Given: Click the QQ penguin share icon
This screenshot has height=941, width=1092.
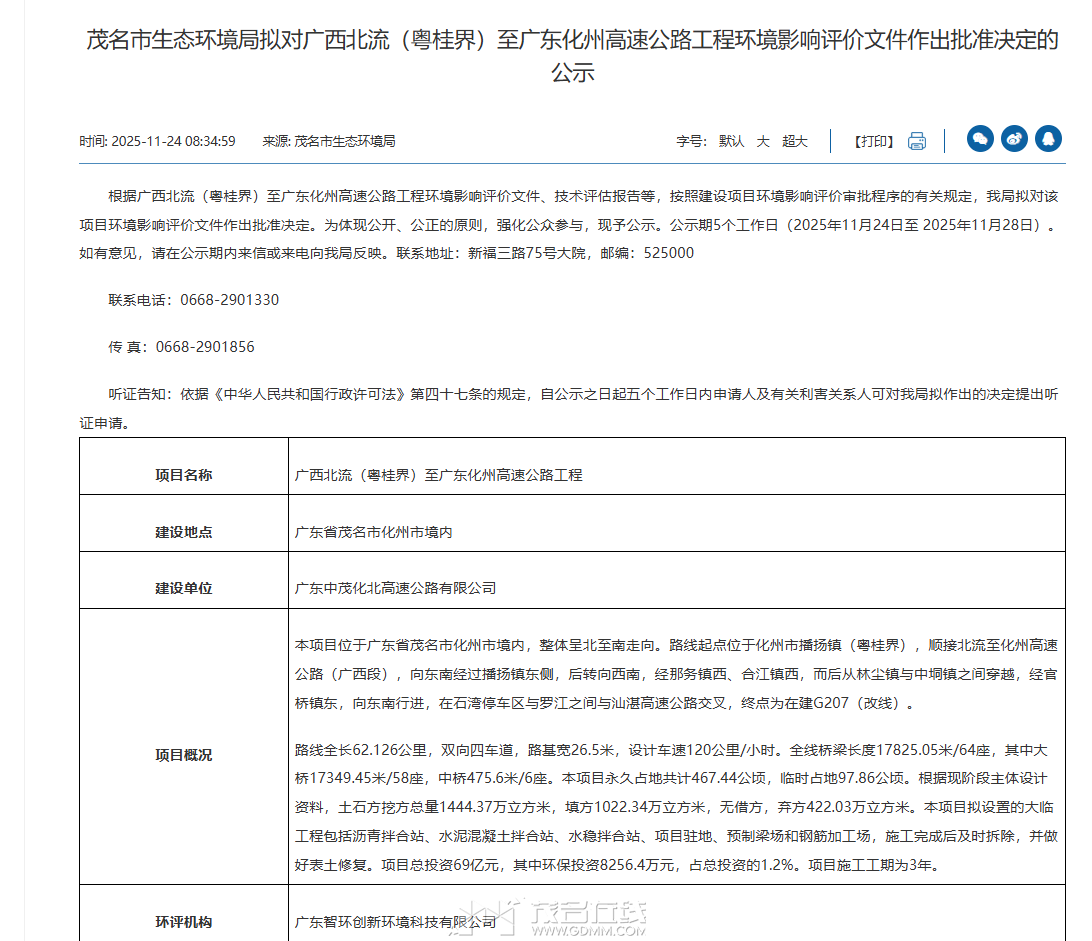Looking at the screenshot, I should click(x=1048, y=139).
